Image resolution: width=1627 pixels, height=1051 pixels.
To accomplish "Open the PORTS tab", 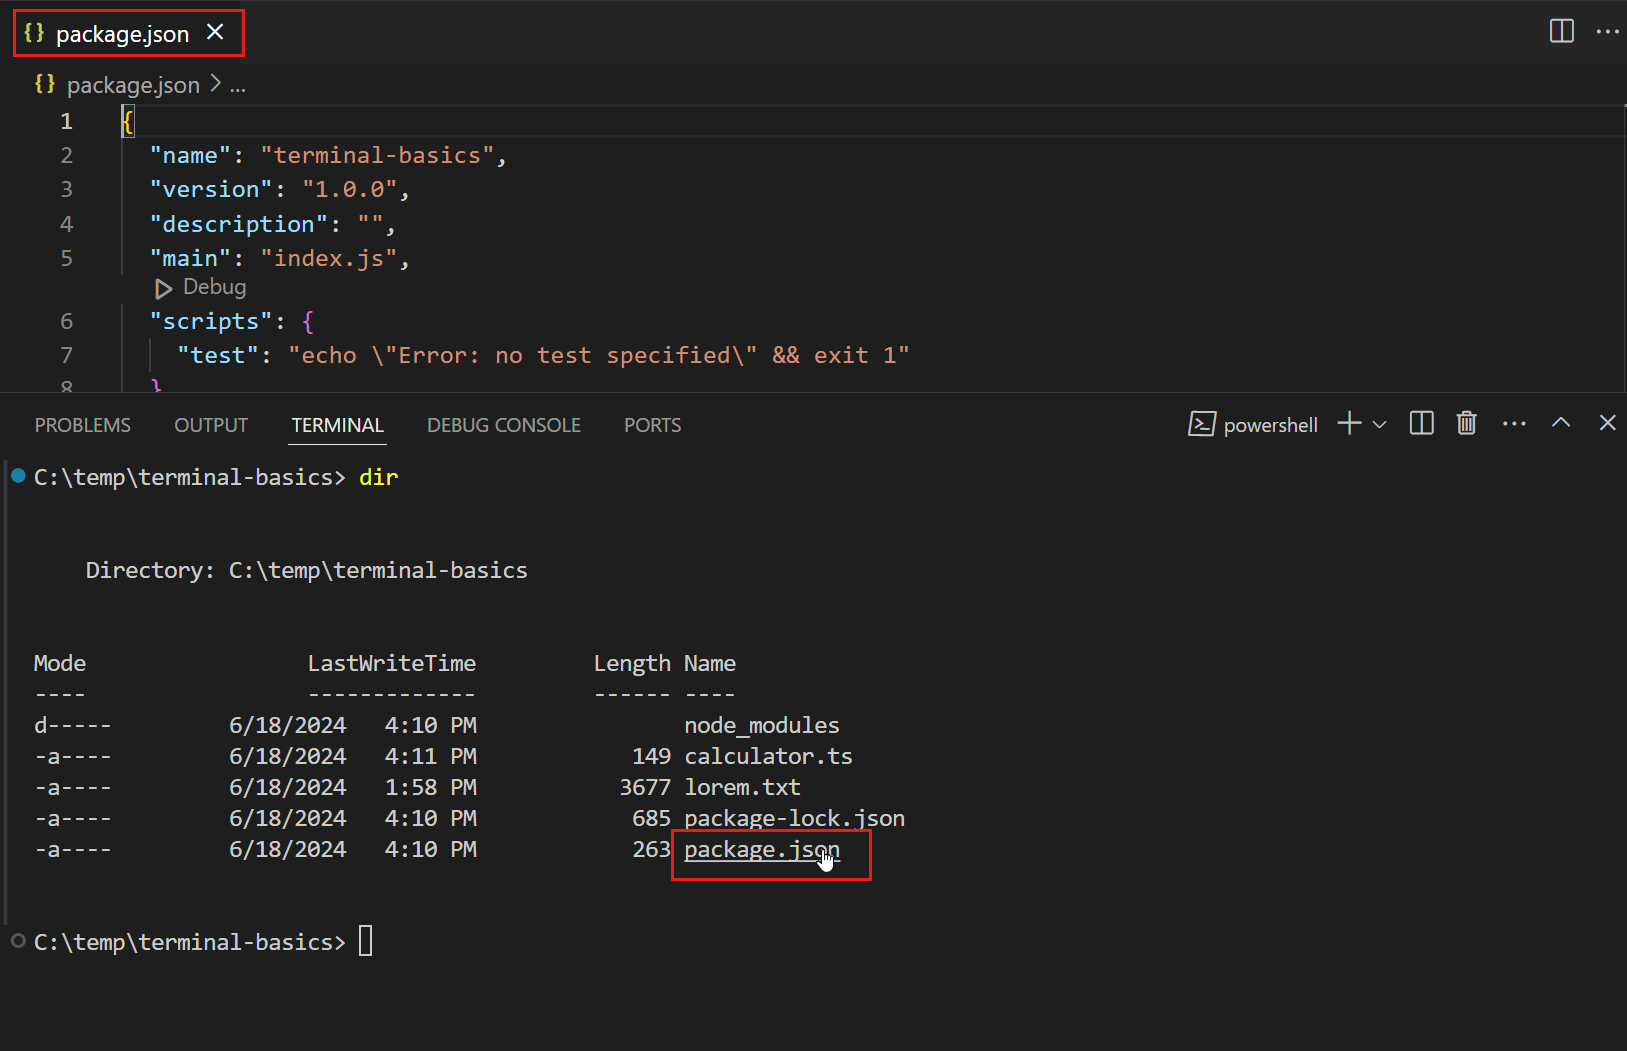I will 652,424.
